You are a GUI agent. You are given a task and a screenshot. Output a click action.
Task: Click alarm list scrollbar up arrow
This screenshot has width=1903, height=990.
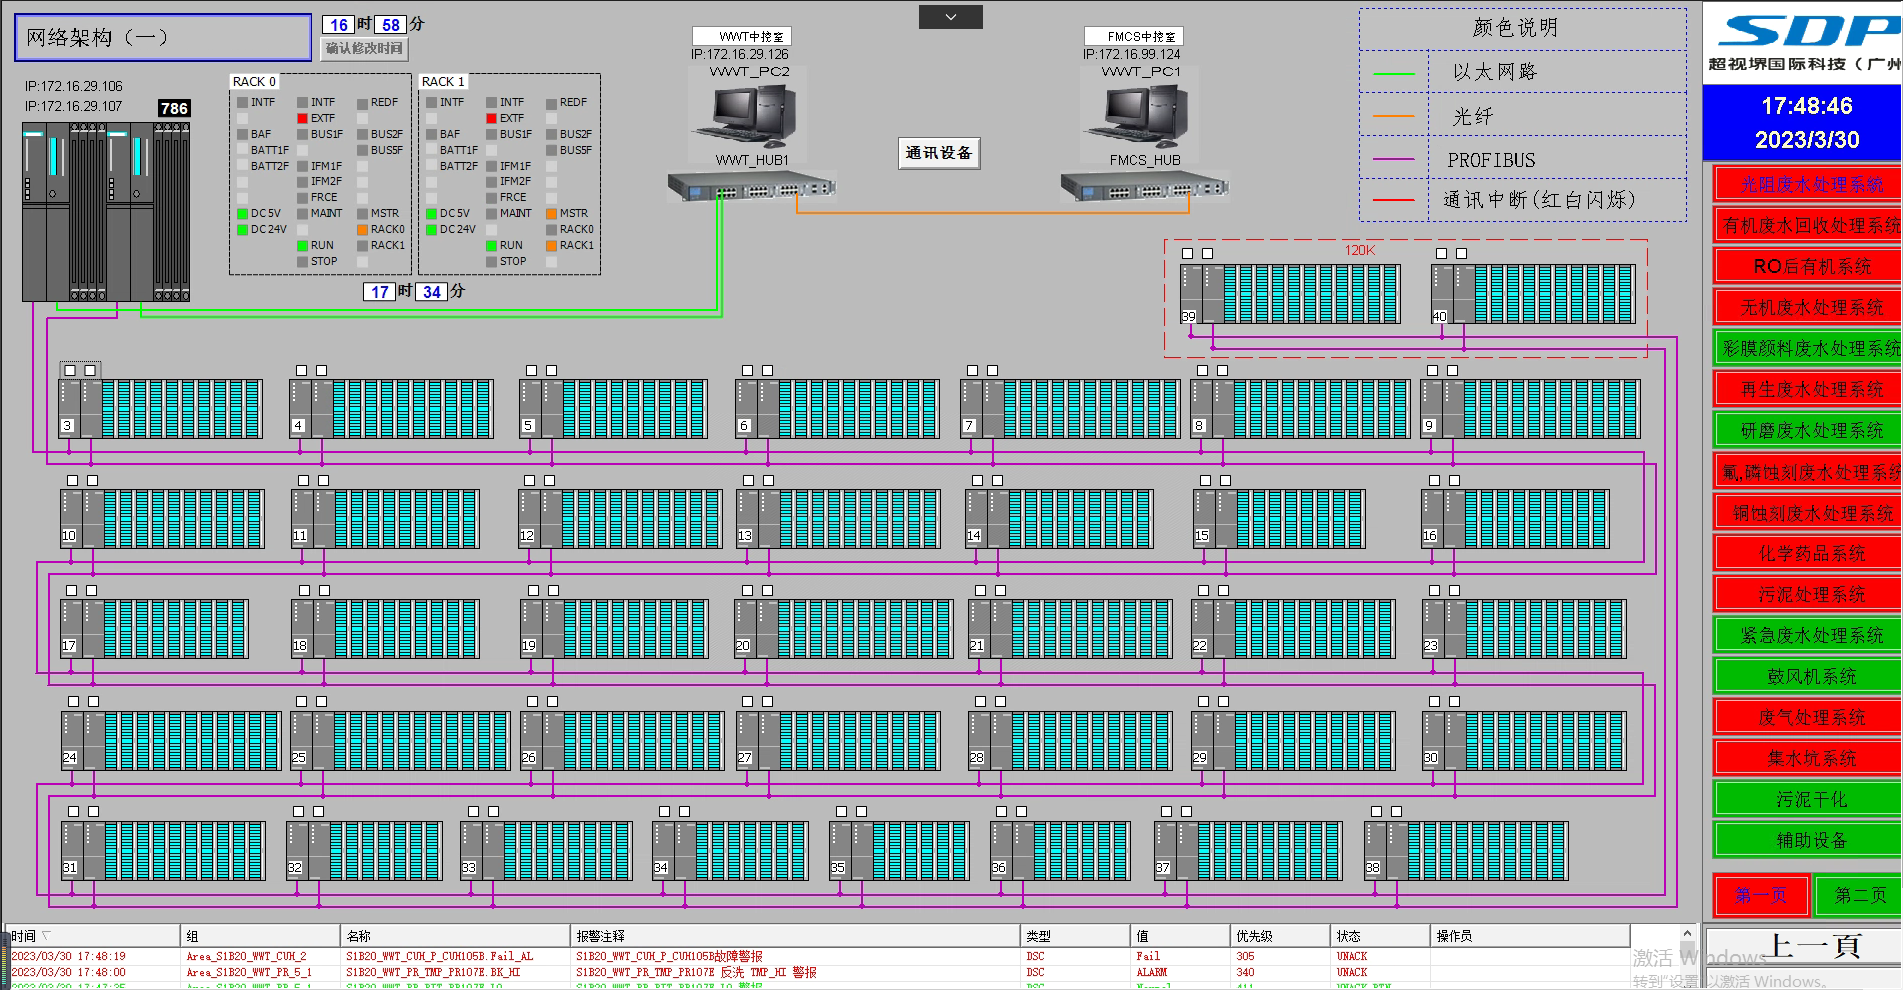[1688, 934]
